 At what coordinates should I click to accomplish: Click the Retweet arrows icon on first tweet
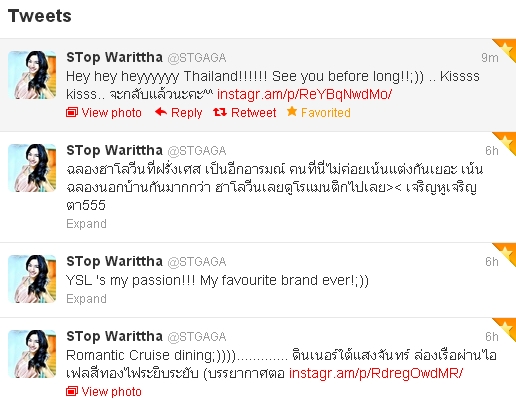point(220,112)
